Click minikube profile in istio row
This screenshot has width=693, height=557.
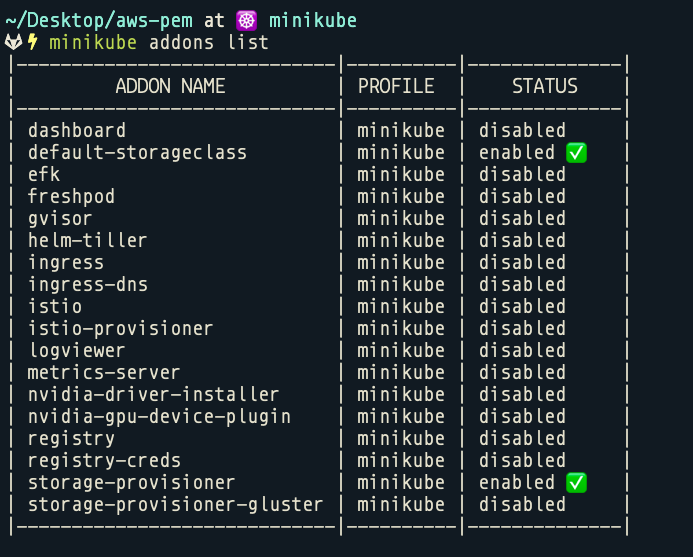pos(401,306)
